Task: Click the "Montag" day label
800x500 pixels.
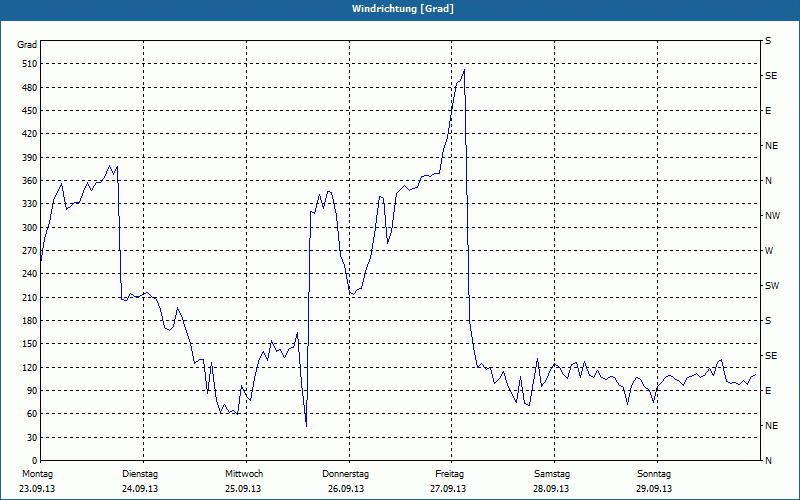Action: pyautogui.click(x=38, y=474)
